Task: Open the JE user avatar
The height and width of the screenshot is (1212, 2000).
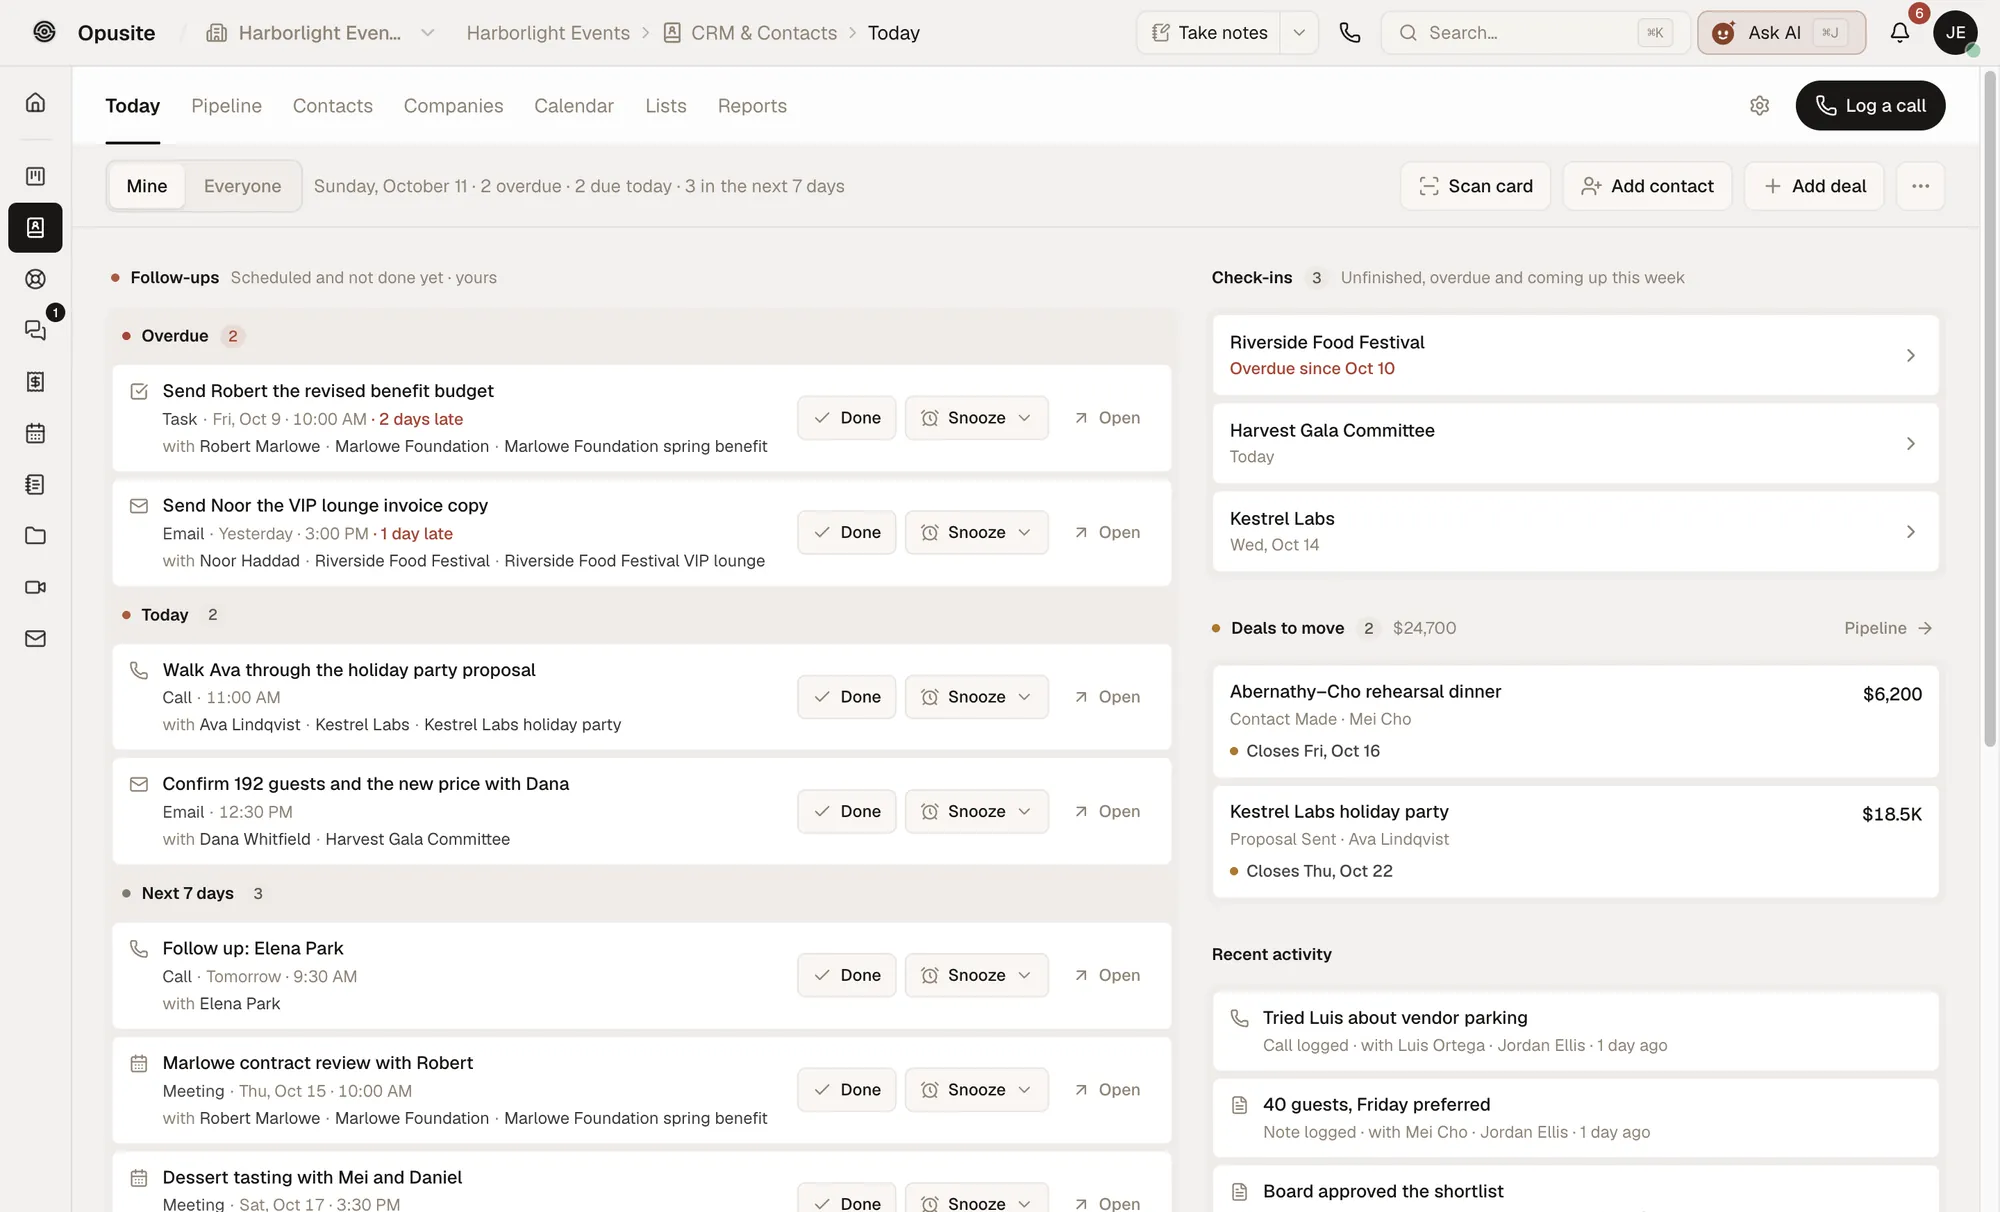Action: pyautogui.click(x=1955, y=32)
